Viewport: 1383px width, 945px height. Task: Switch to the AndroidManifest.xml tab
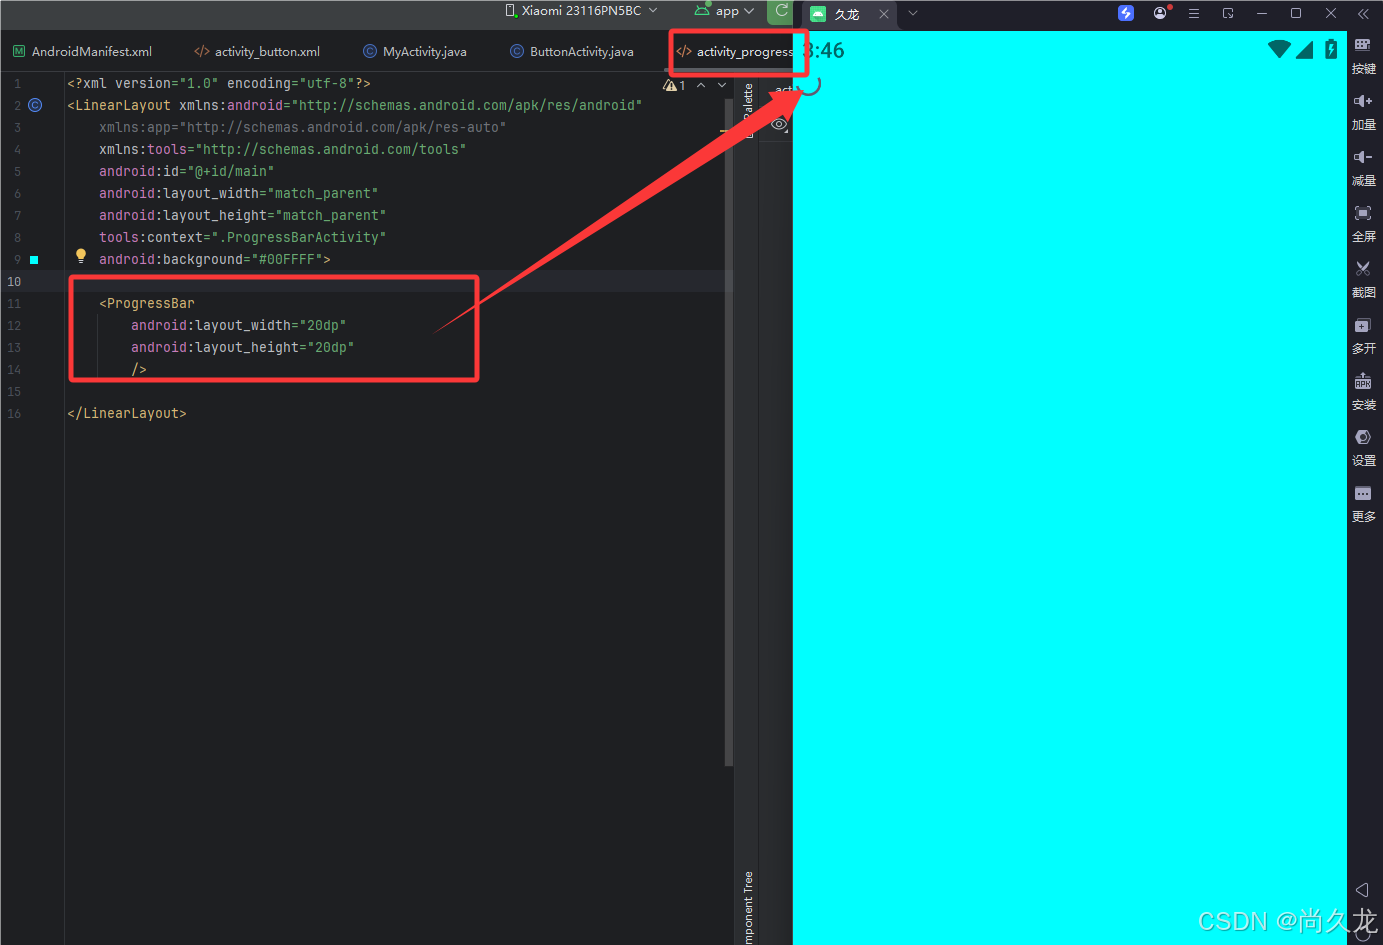(83, 51)
